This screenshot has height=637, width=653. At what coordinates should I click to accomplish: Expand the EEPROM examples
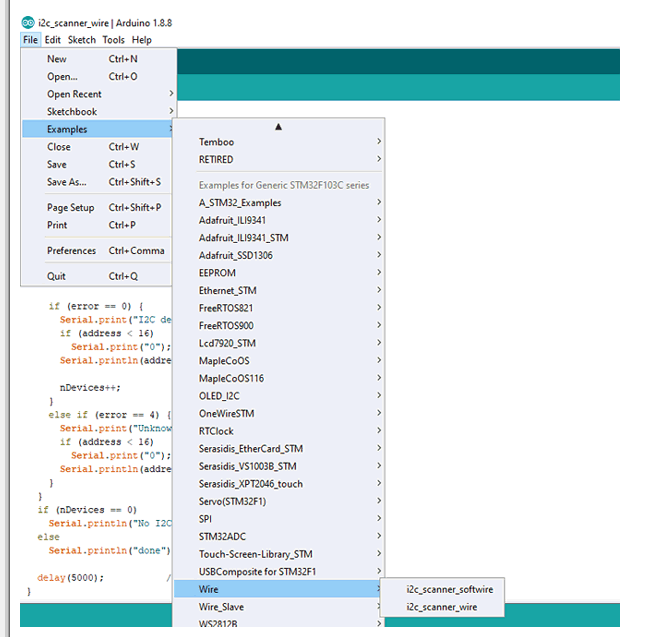(x=278, y=273)
